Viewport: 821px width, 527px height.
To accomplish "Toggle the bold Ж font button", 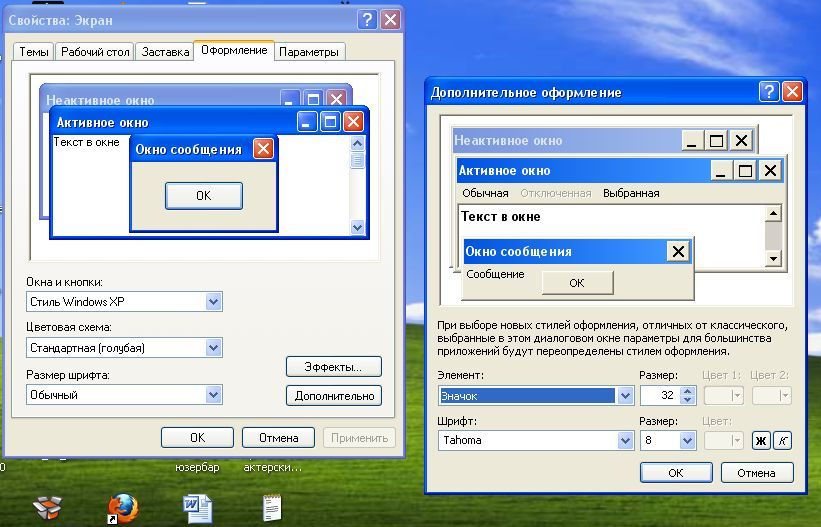I will point(761,441).
